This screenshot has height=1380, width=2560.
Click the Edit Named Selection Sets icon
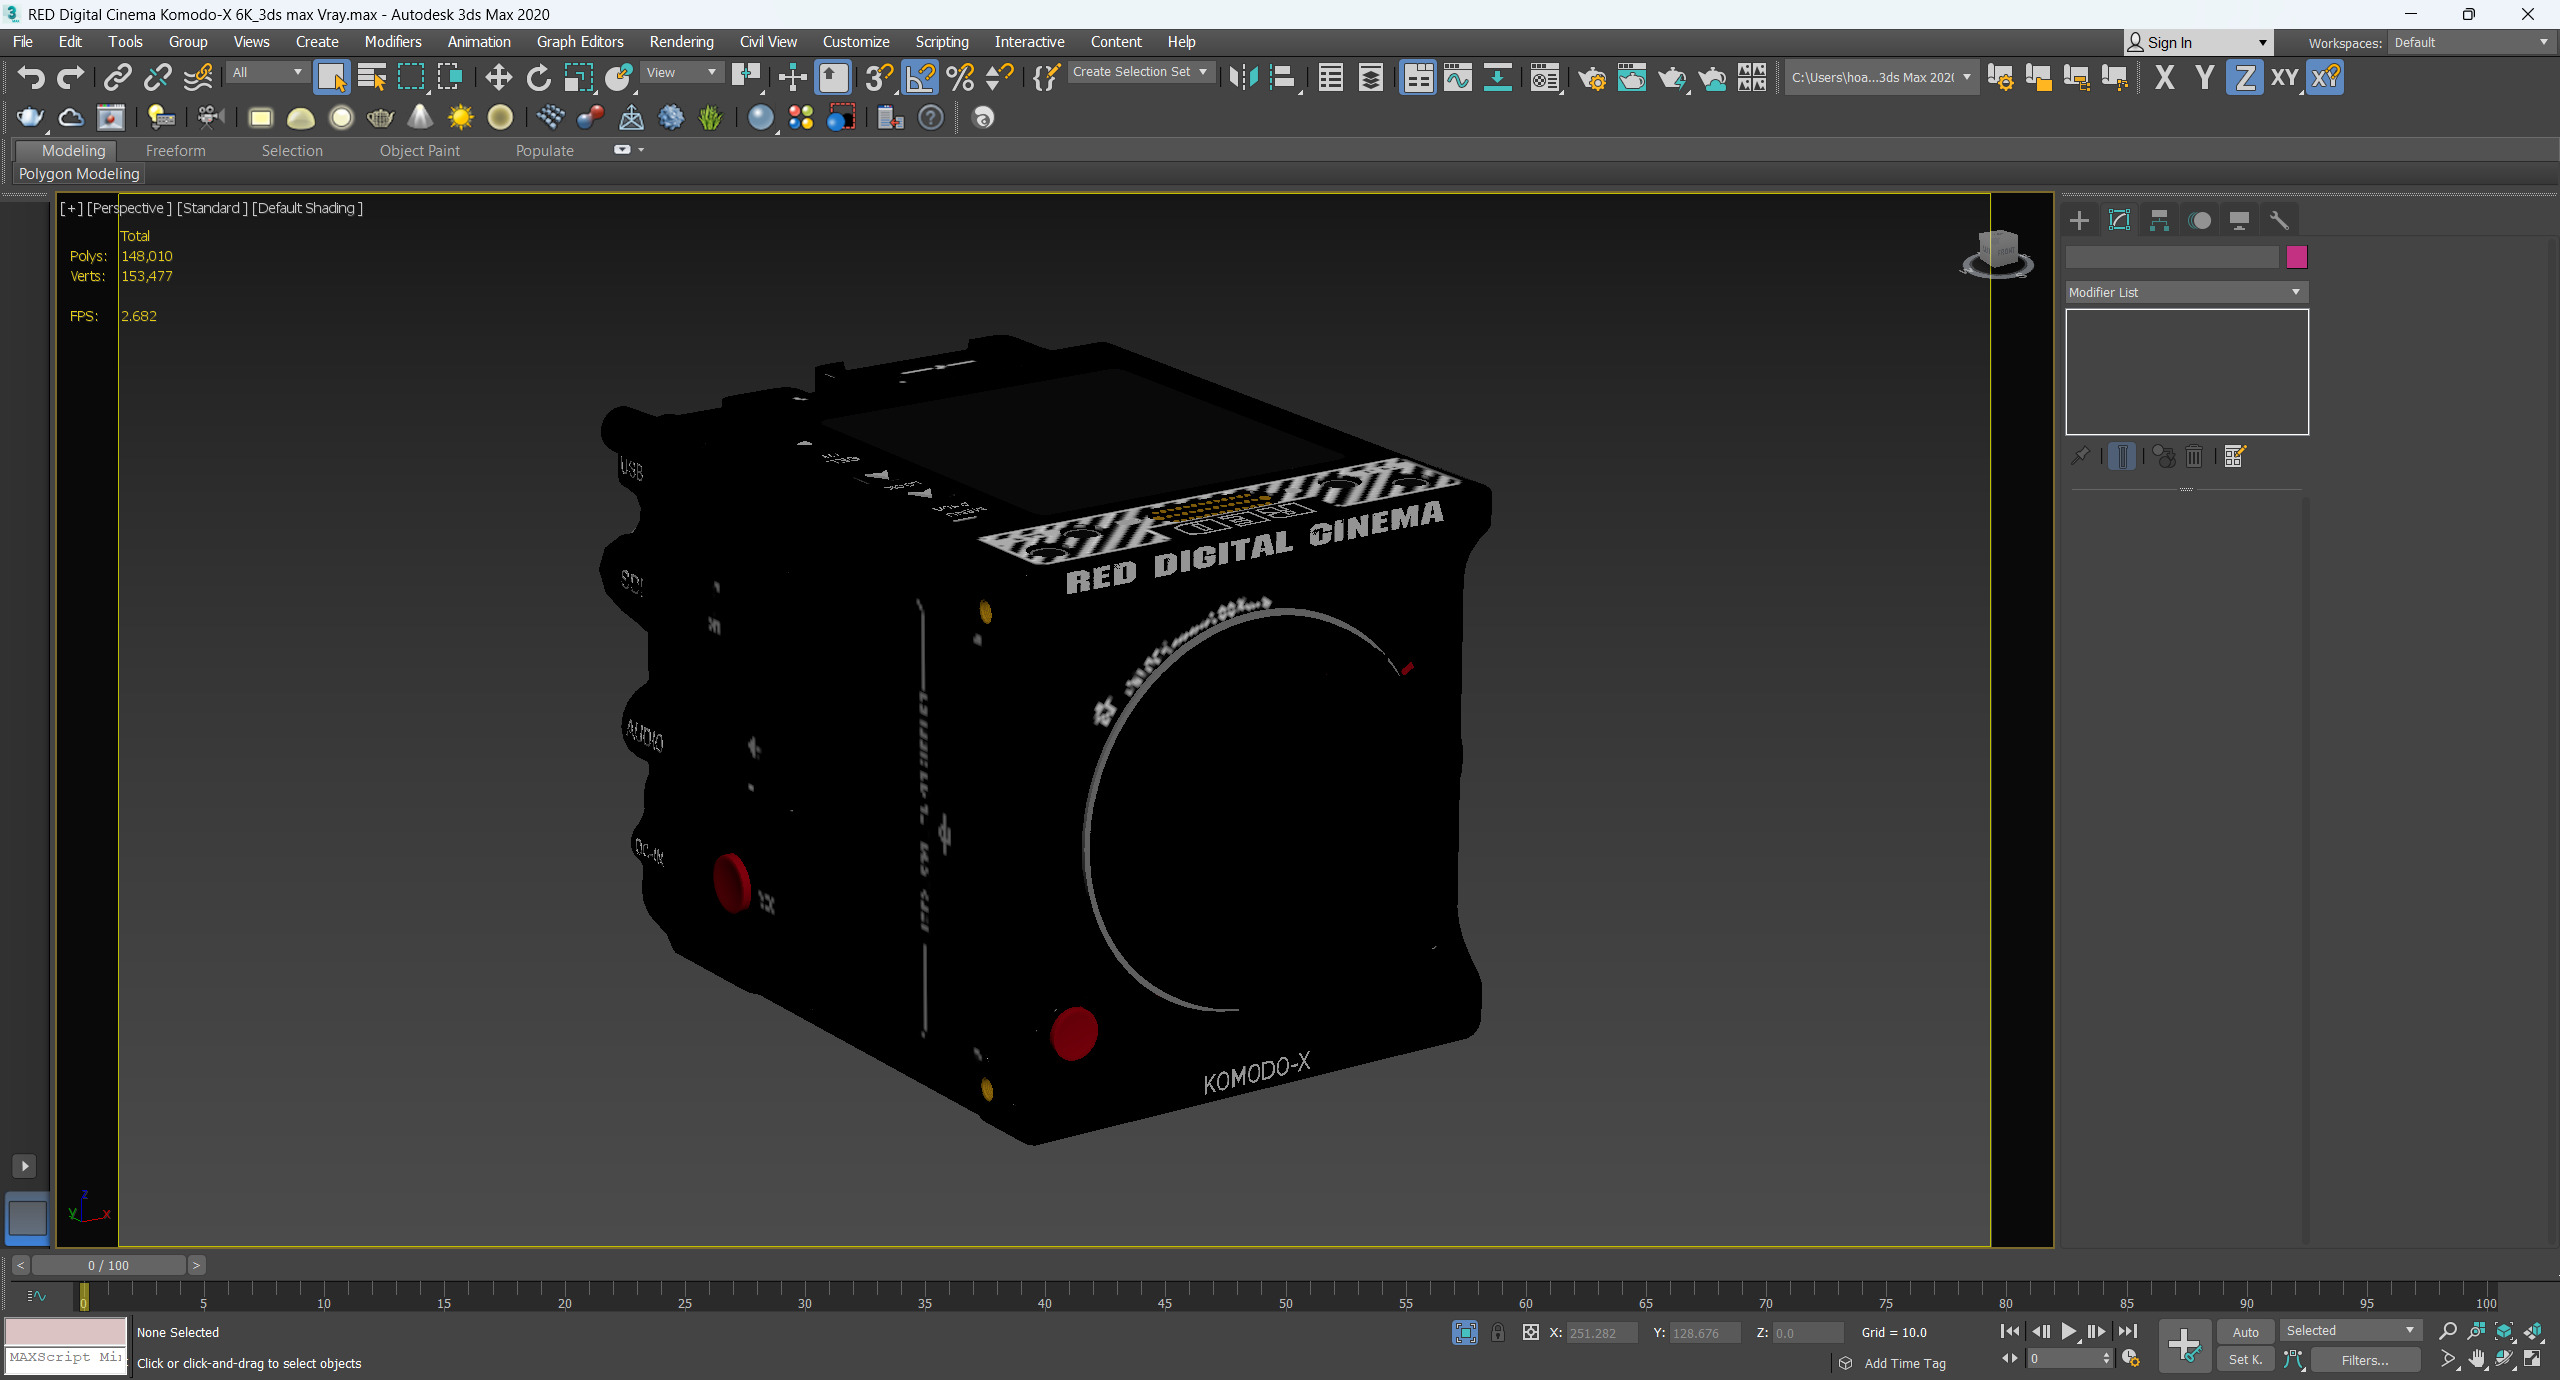1046,77
